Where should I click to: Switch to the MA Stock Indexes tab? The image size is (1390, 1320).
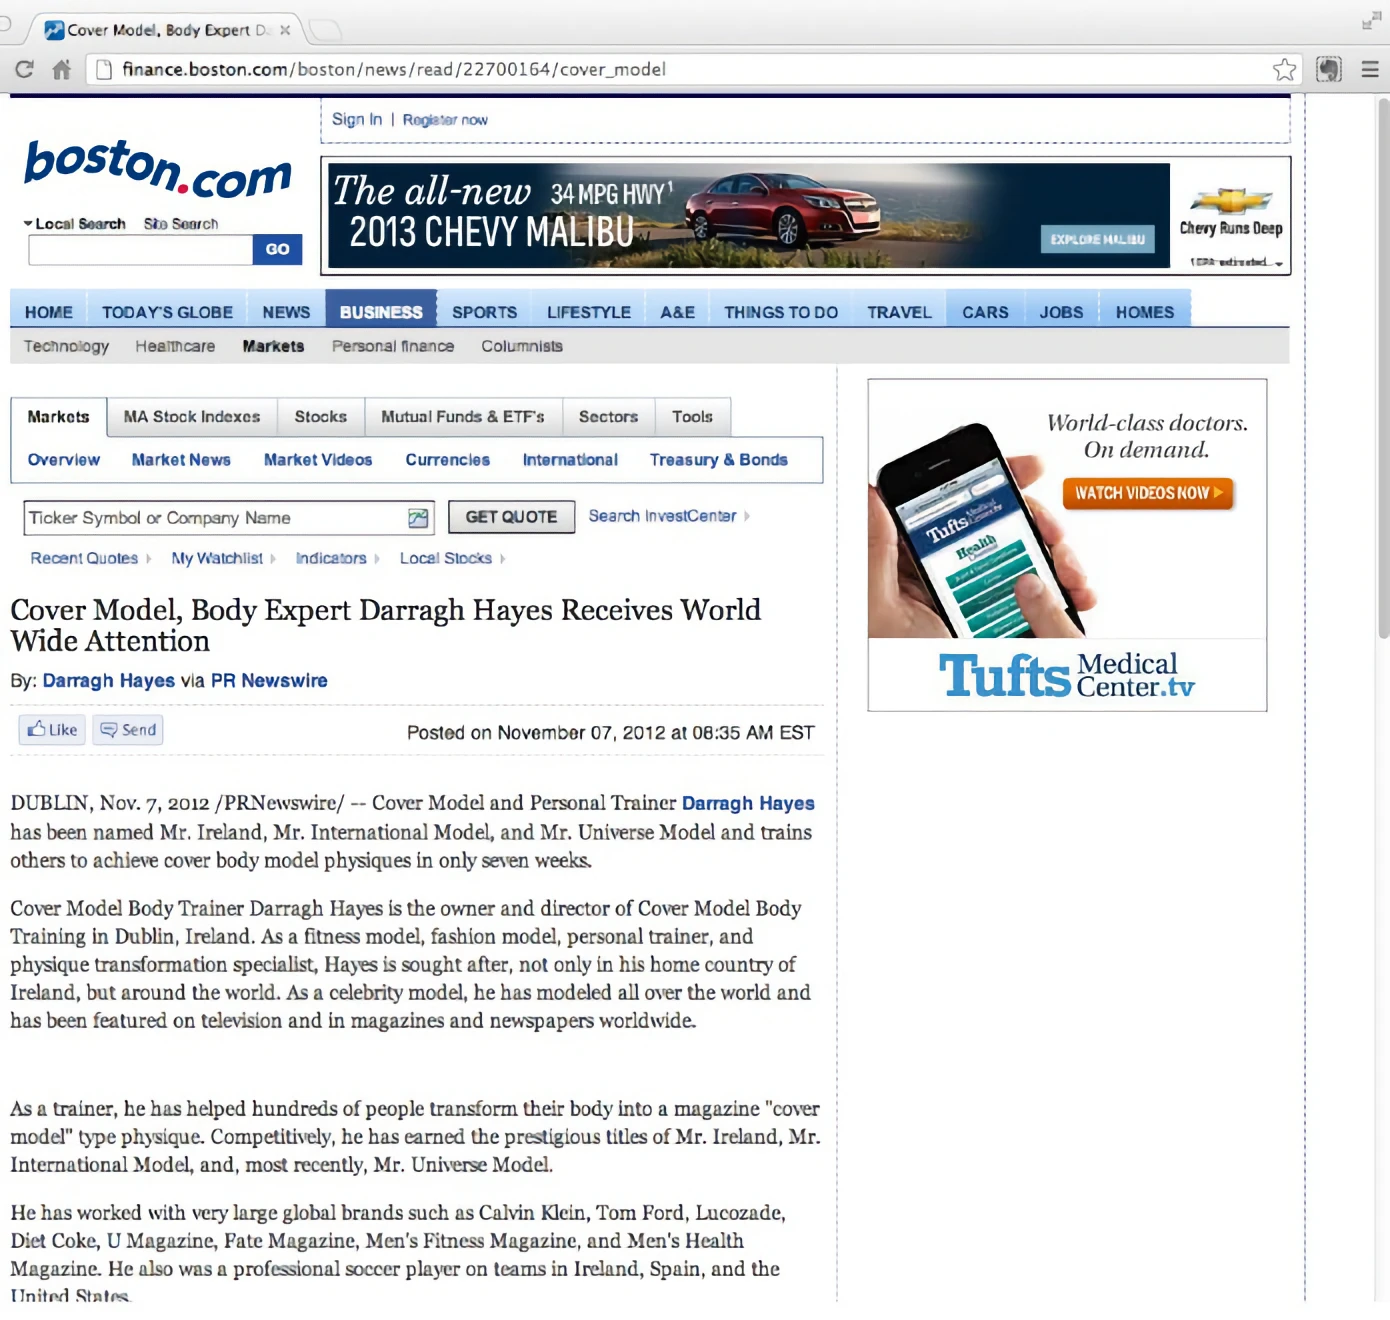coord(192,417)
